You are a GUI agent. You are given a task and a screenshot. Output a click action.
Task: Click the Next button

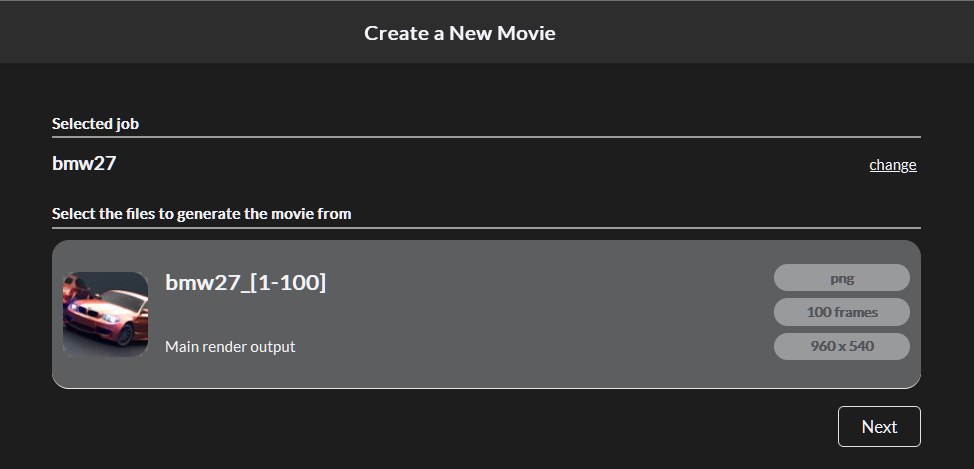(879, 427)
